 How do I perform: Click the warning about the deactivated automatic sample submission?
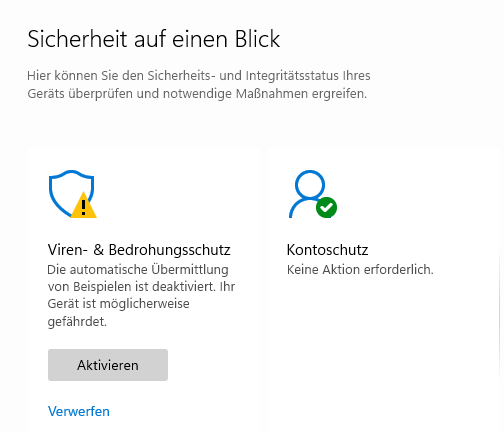(x=141, y=295)
